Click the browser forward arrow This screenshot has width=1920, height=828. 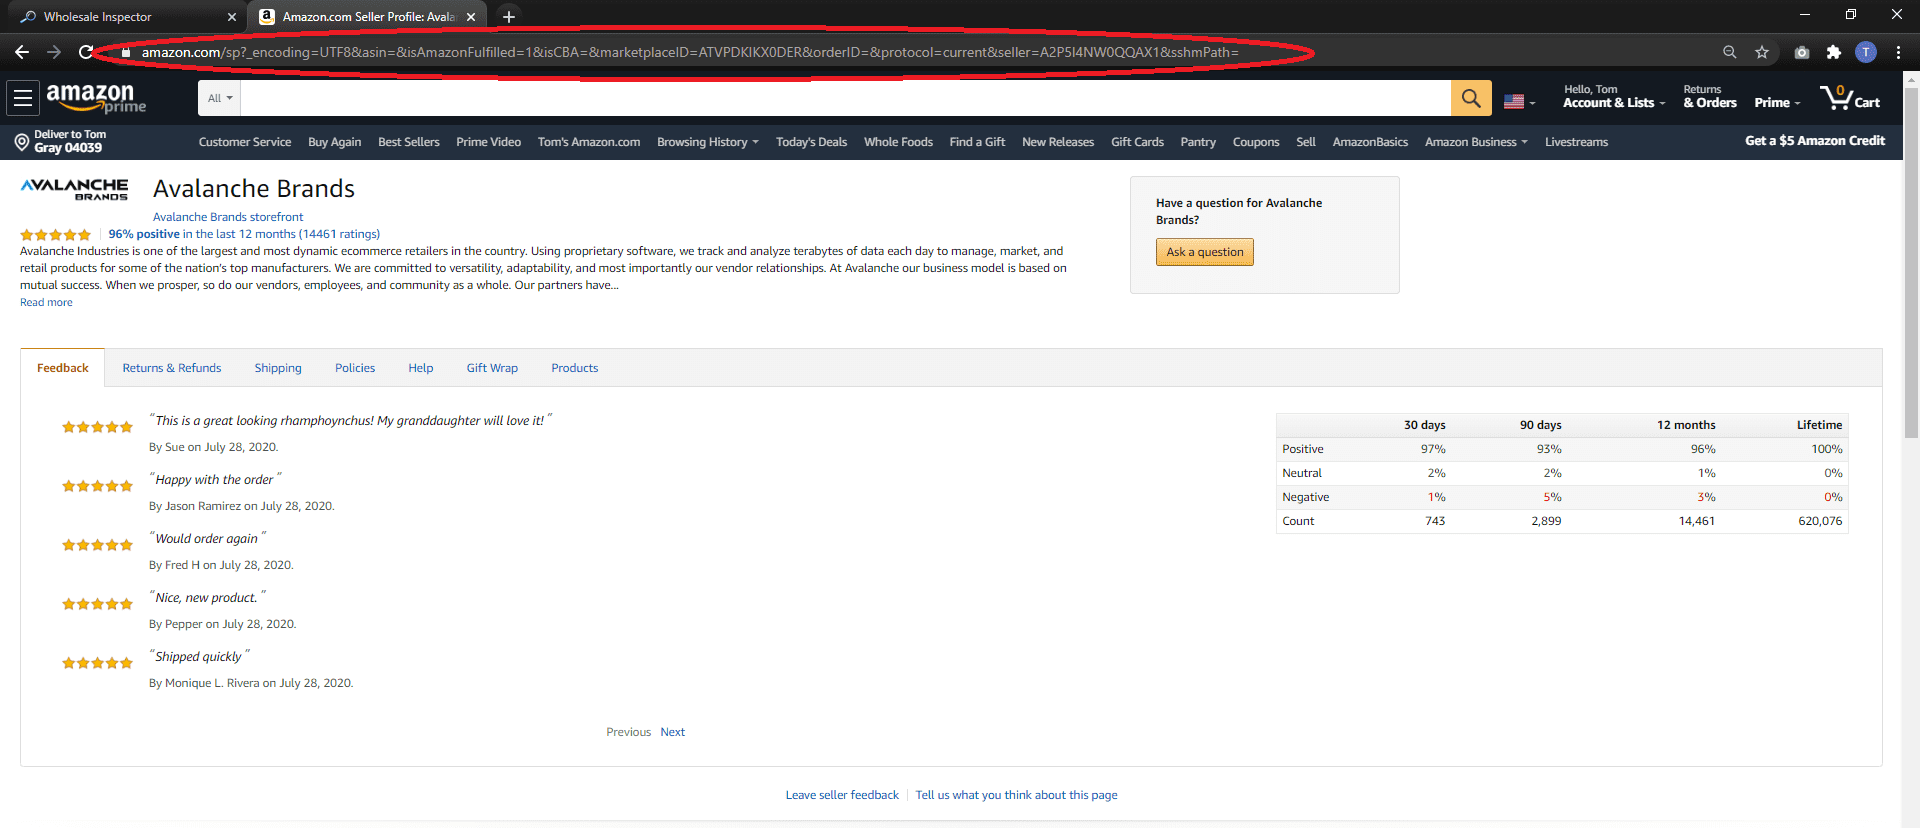click(x=54, y=52)
